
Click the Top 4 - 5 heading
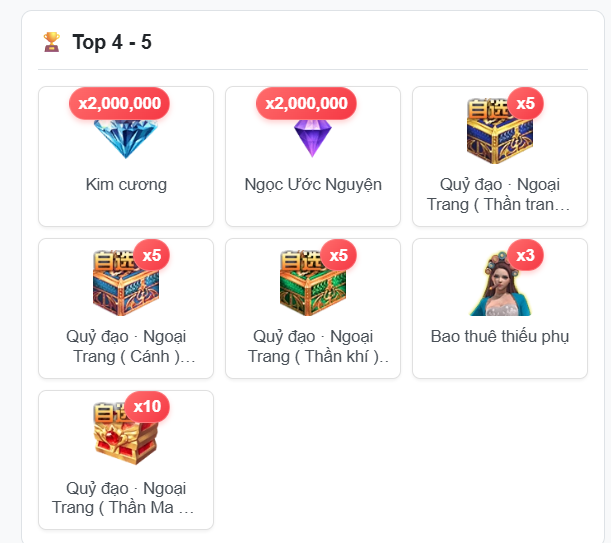(112, 42)
